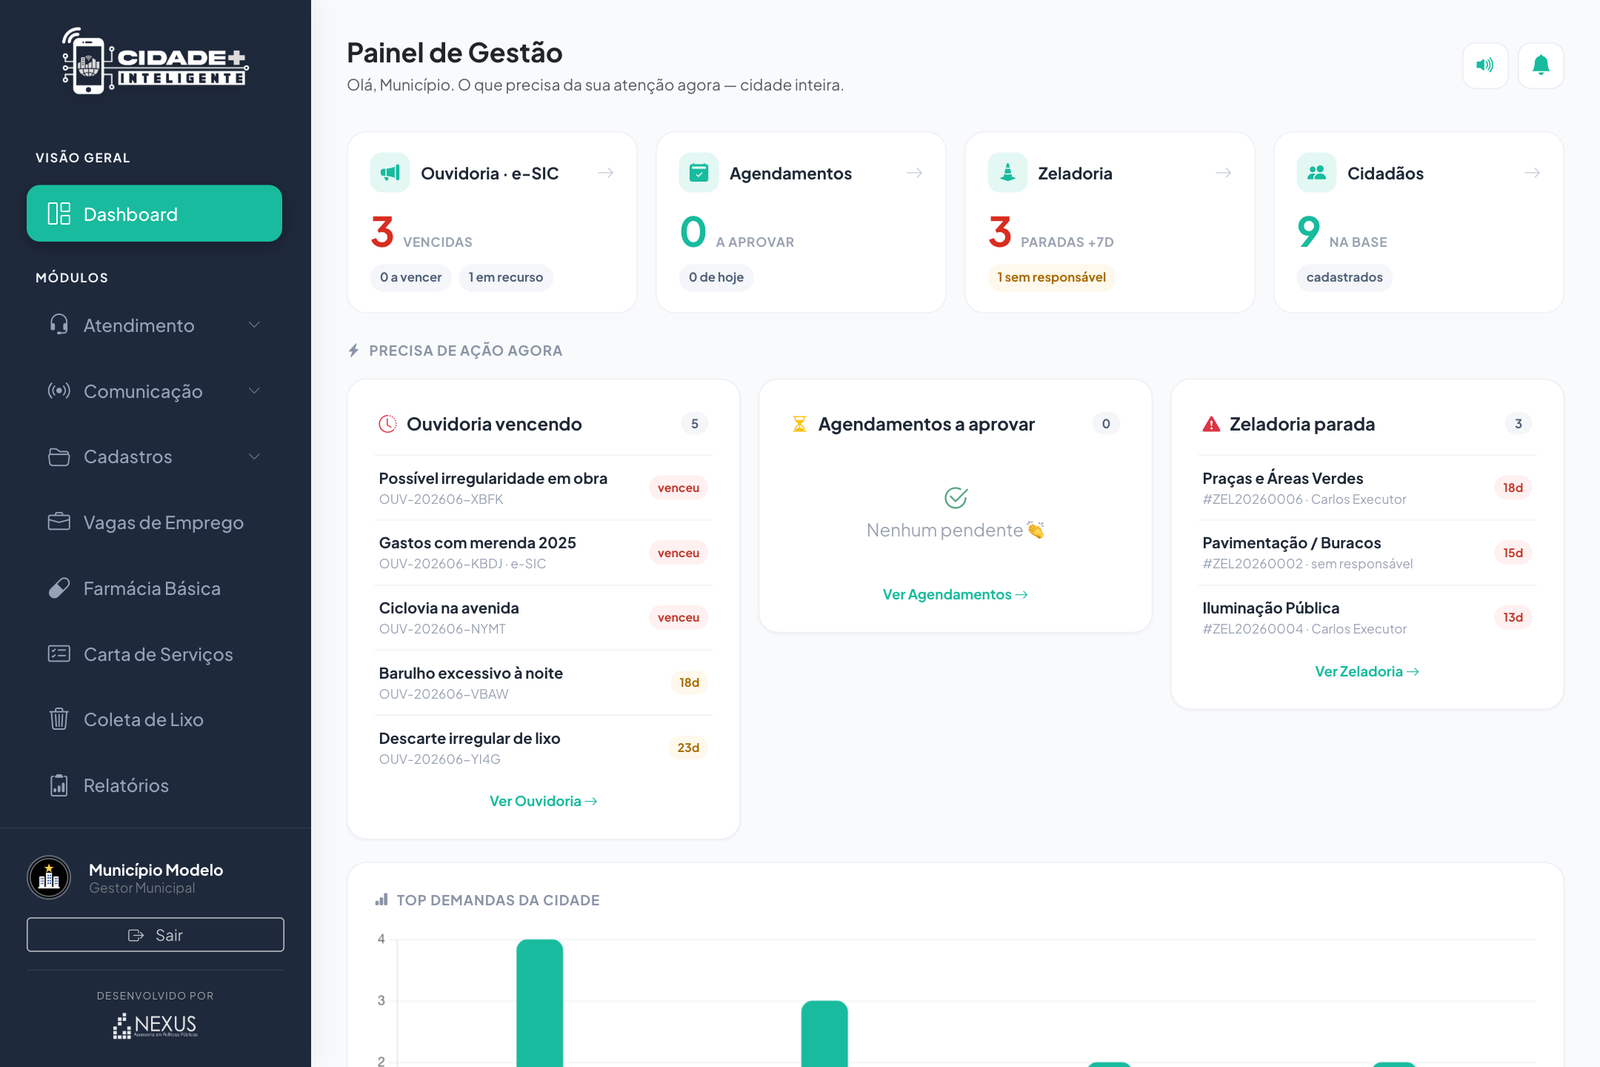Click the Vagas de Emprego briefcase icon
Screen dimensions: 1600x1067
point(59,522)
